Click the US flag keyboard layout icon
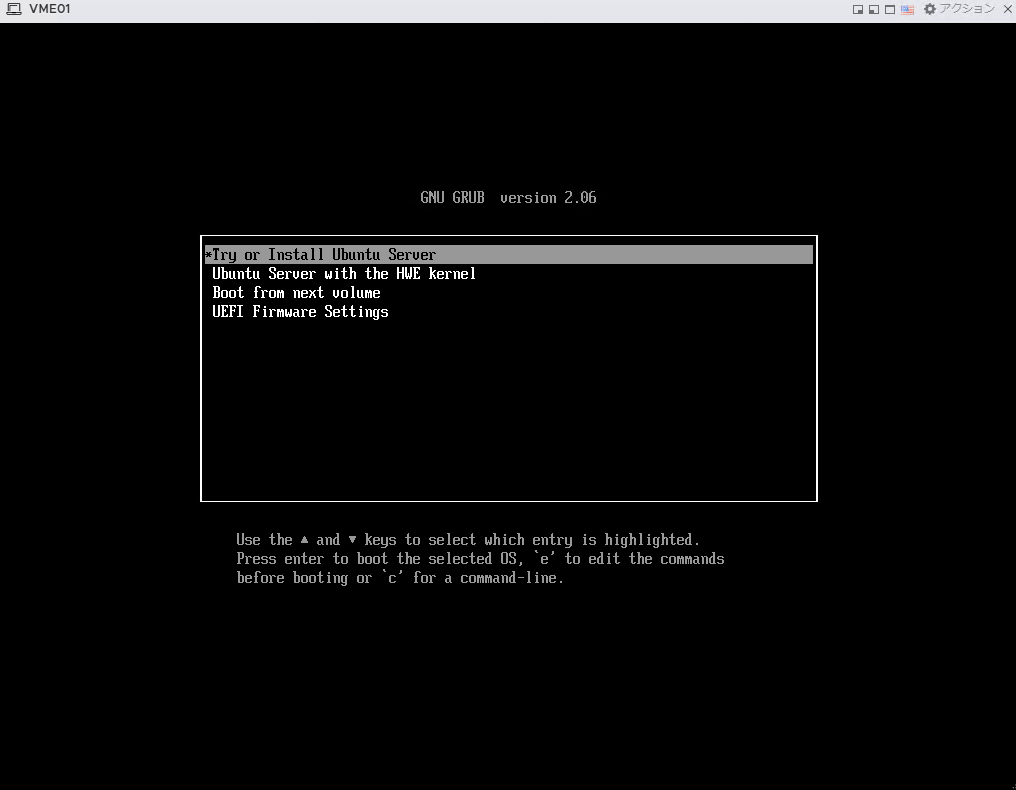This screenshot has height=790, width=1016. click(x=907, y=10)
